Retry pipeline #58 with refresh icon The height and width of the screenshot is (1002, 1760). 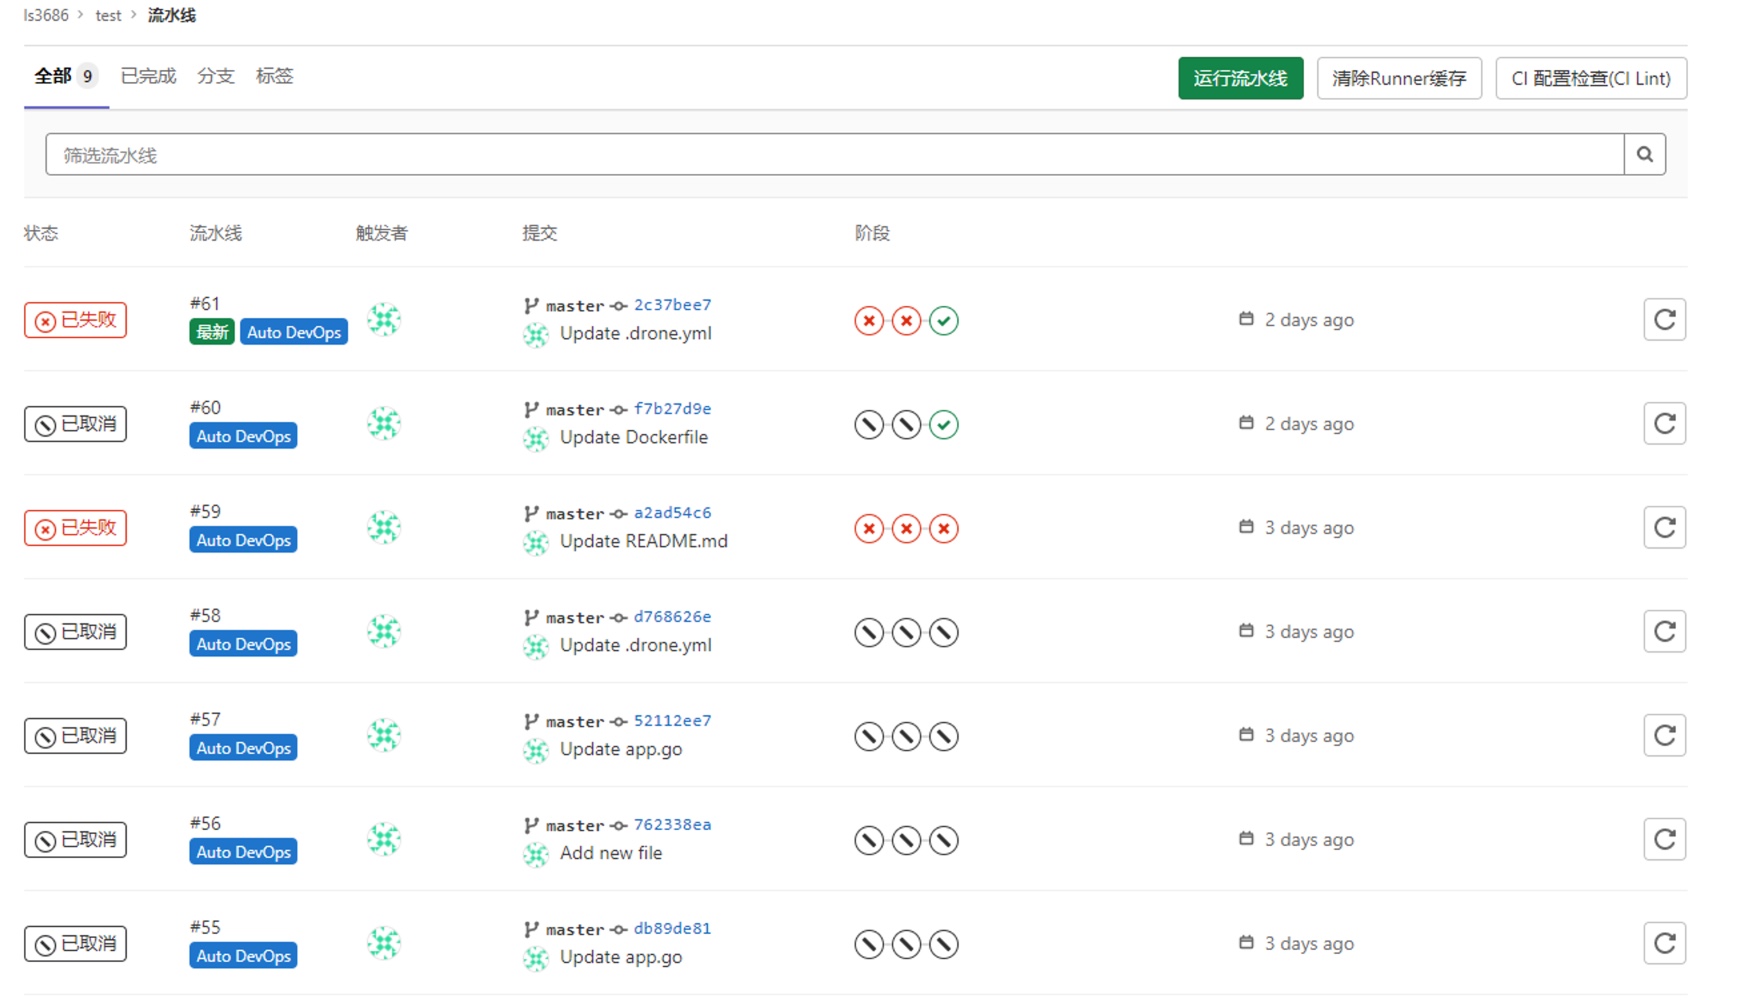pos(1664,632)
